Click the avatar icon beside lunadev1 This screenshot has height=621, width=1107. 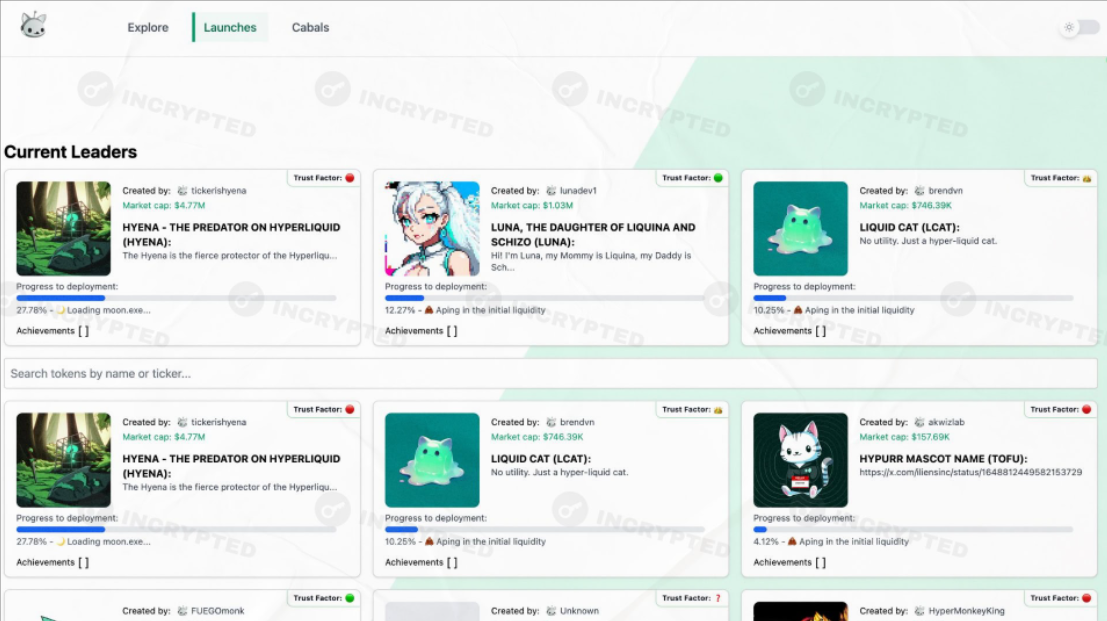point(551,191)
